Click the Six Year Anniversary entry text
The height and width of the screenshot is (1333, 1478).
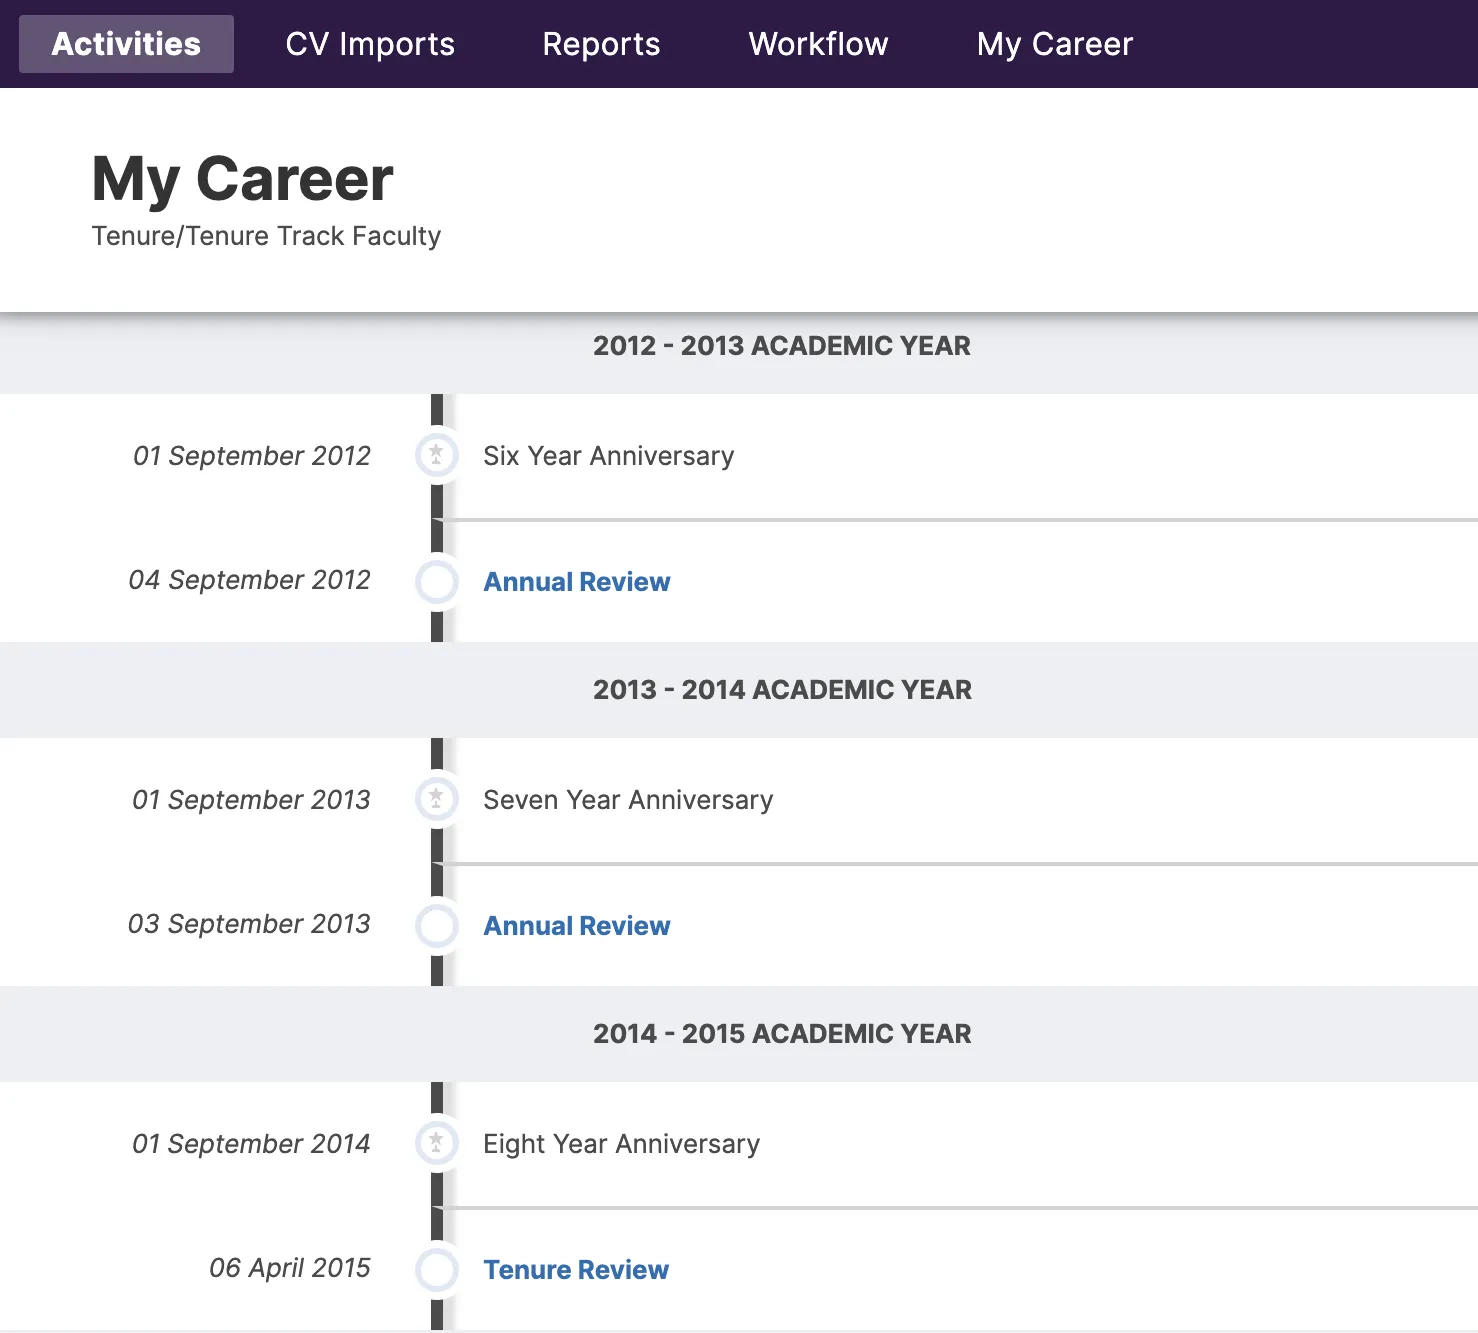(x=608, y=456)
